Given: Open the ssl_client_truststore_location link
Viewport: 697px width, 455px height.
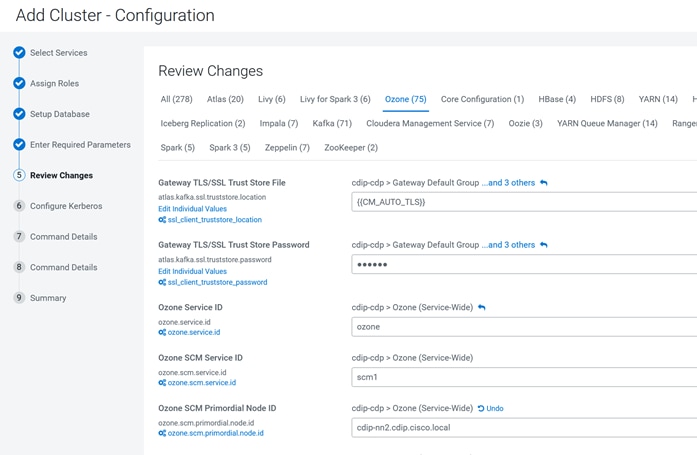Looking at the screenshot, I should [x=215, y=220].
